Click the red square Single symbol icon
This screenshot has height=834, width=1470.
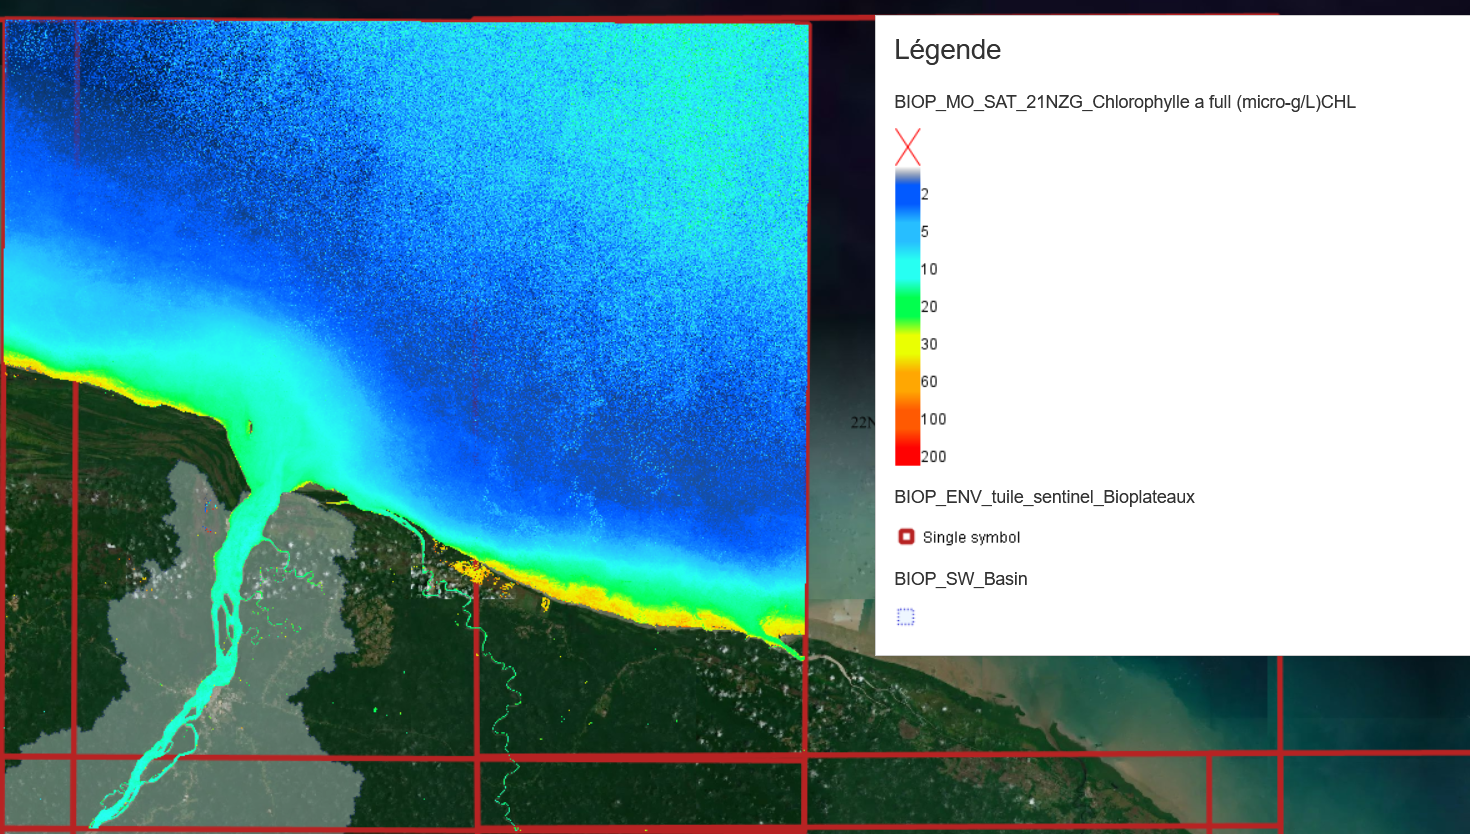906,537
